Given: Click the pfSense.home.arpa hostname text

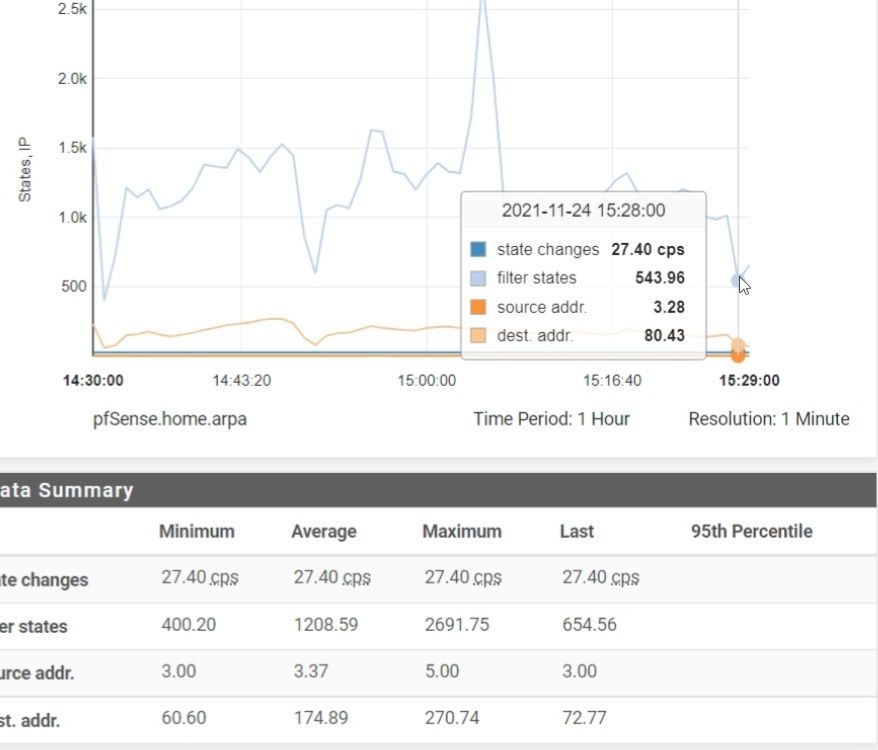Looking at the screenshot, I should click(170, 419).
